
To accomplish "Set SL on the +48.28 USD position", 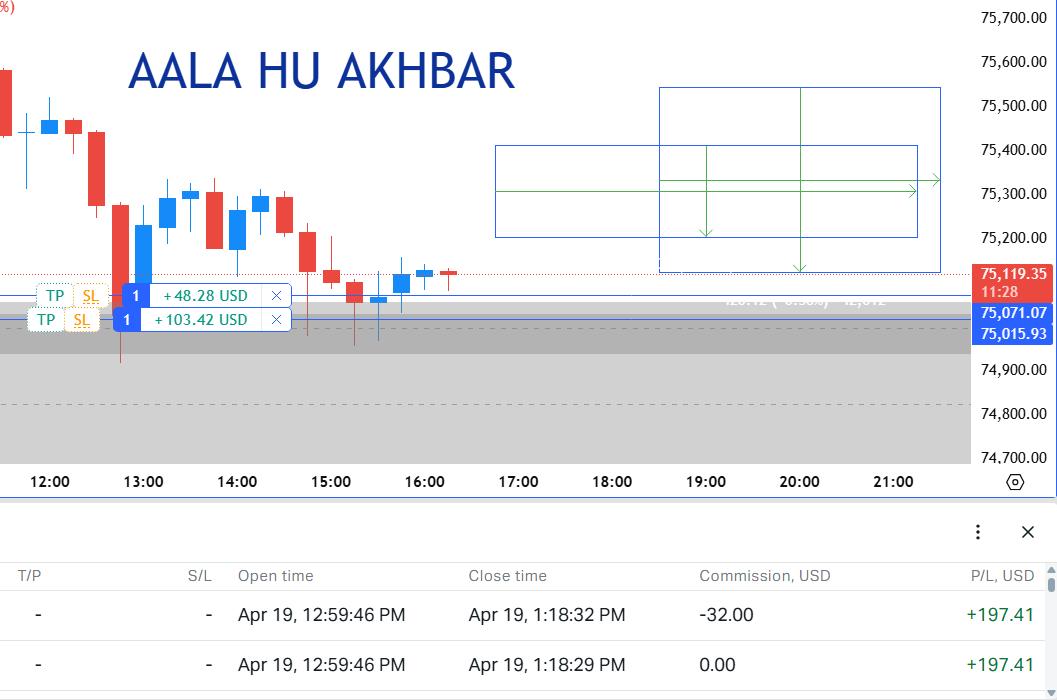I will click(90, 296).
